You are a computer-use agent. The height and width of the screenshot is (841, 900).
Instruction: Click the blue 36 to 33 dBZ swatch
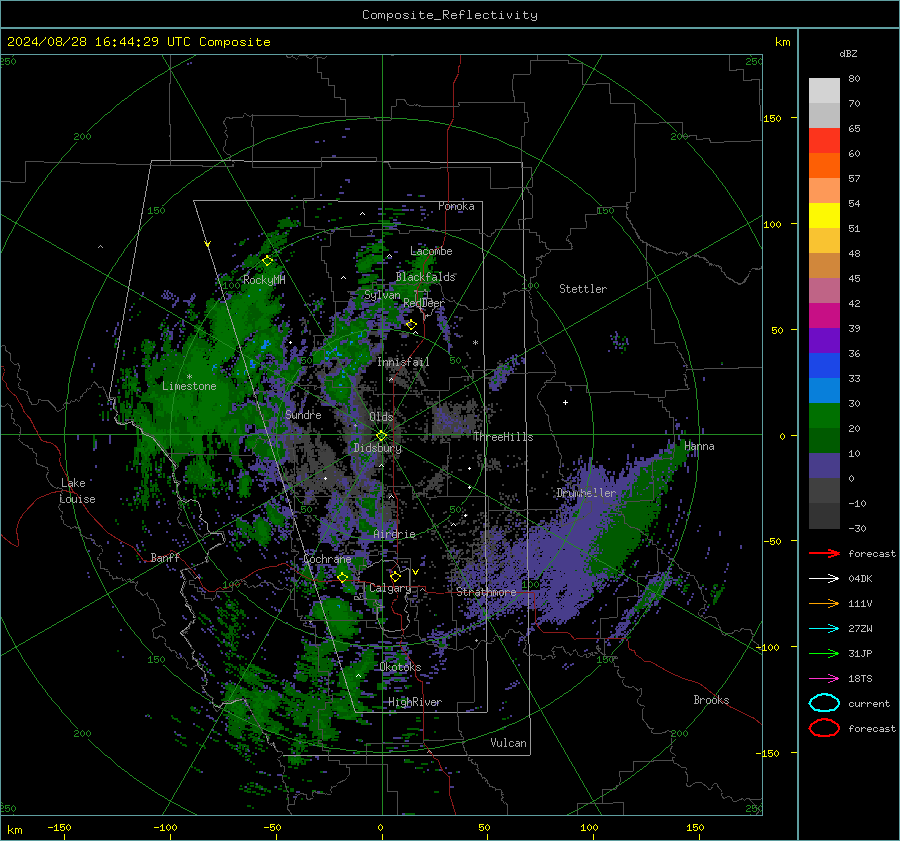coord(824,365)
